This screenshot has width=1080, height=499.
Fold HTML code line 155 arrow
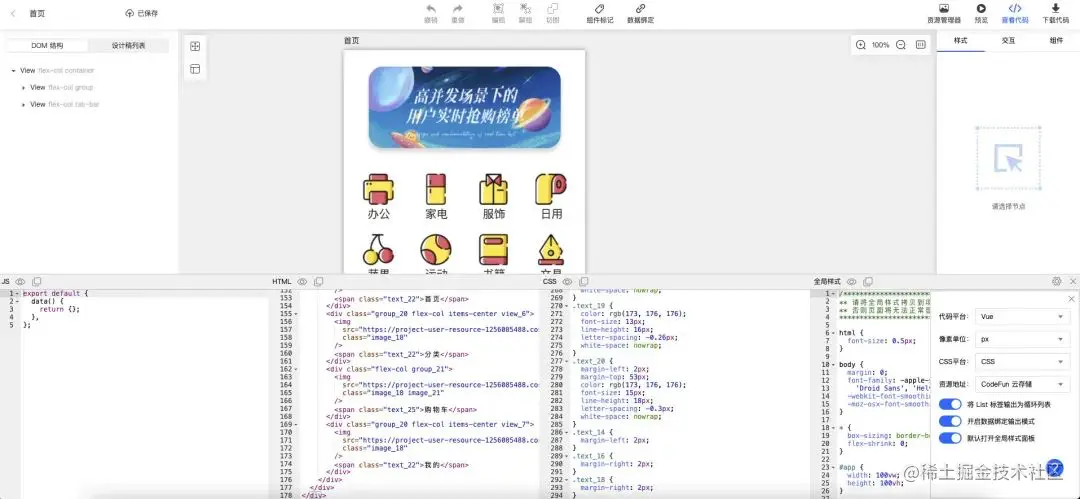coord(296,314)
